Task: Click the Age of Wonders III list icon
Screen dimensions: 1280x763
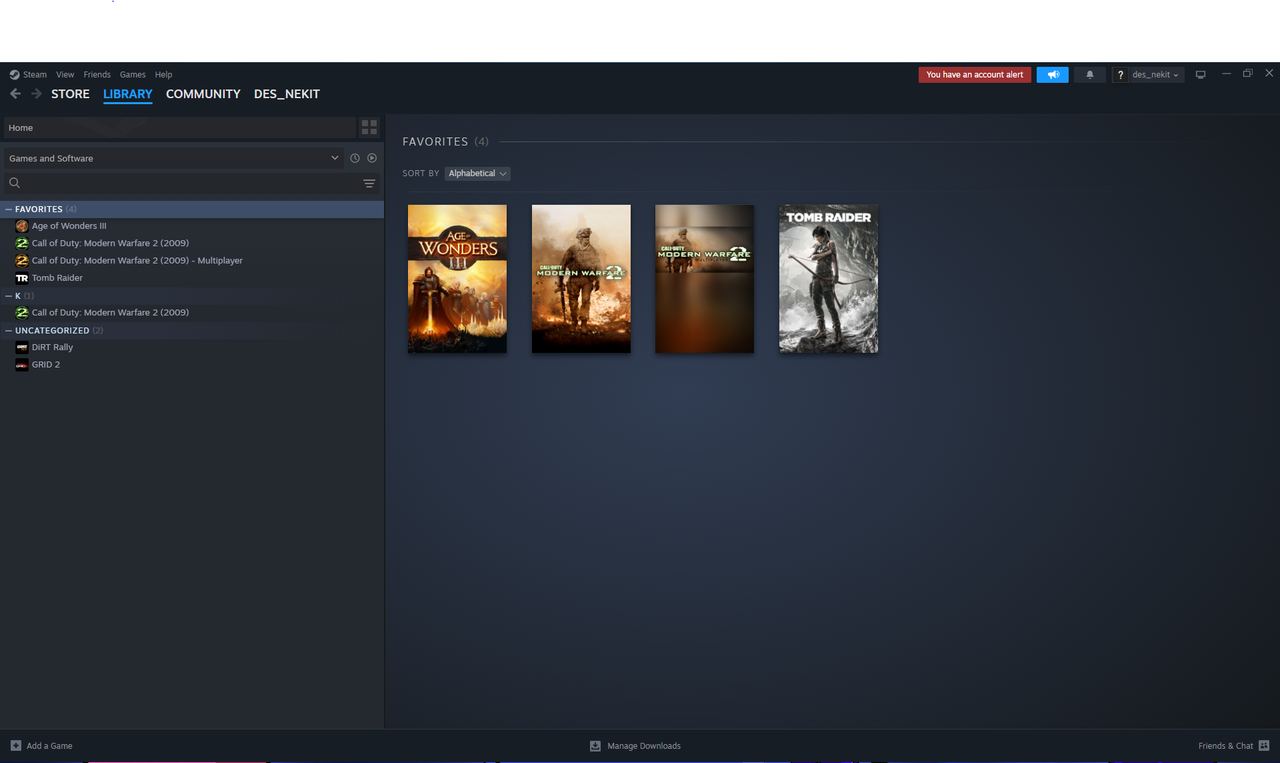Action: (x=22, y=226)
